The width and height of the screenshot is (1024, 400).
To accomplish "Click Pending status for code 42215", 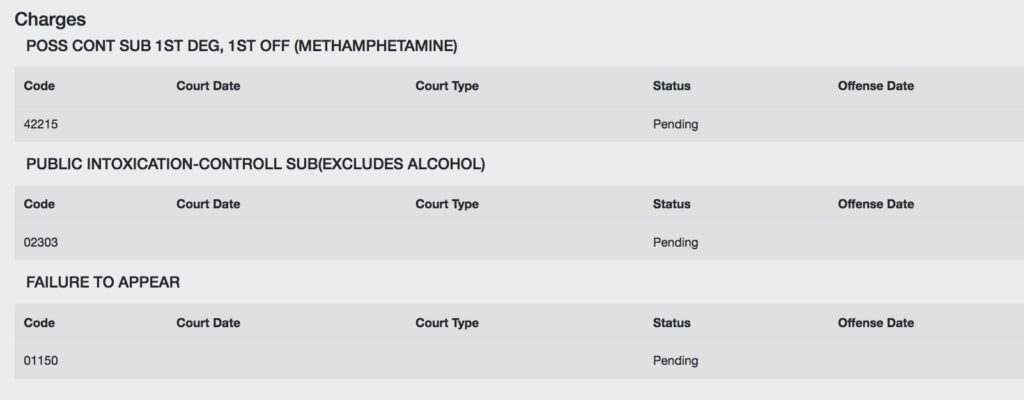I will tap(675, 124).
